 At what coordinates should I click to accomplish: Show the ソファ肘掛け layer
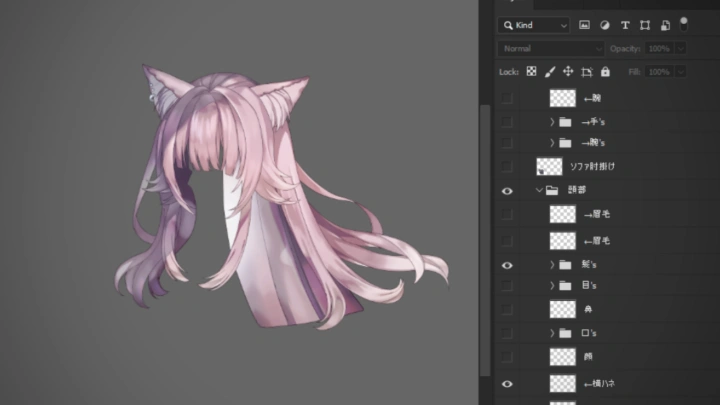507,166
